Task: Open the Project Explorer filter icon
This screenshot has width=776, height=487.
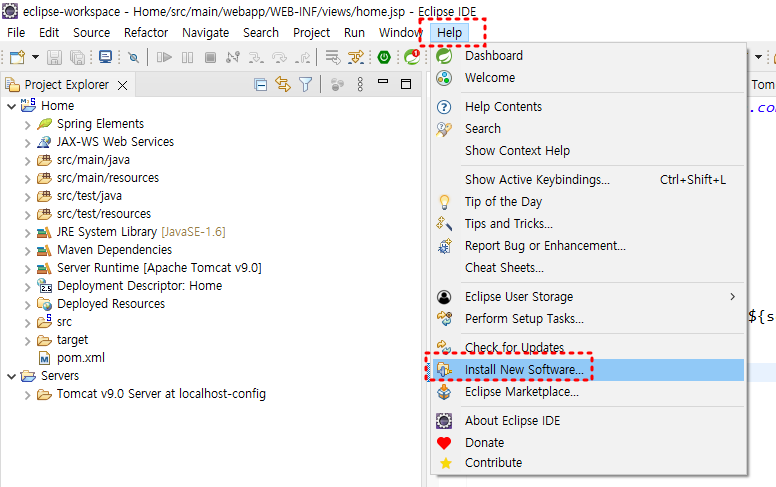Action: (x=306, y=85)
